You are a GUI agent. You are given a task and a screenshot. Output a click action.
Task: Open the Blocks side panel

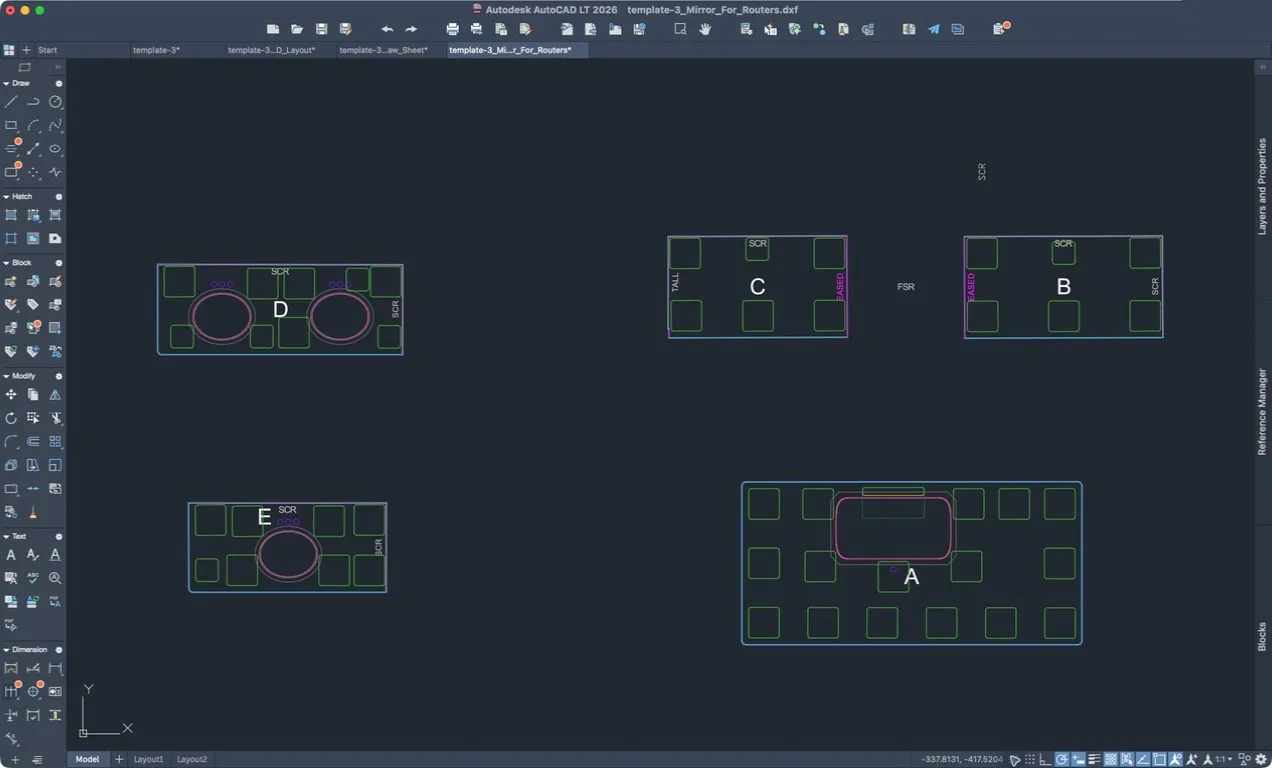click(x=1262, y=636)
